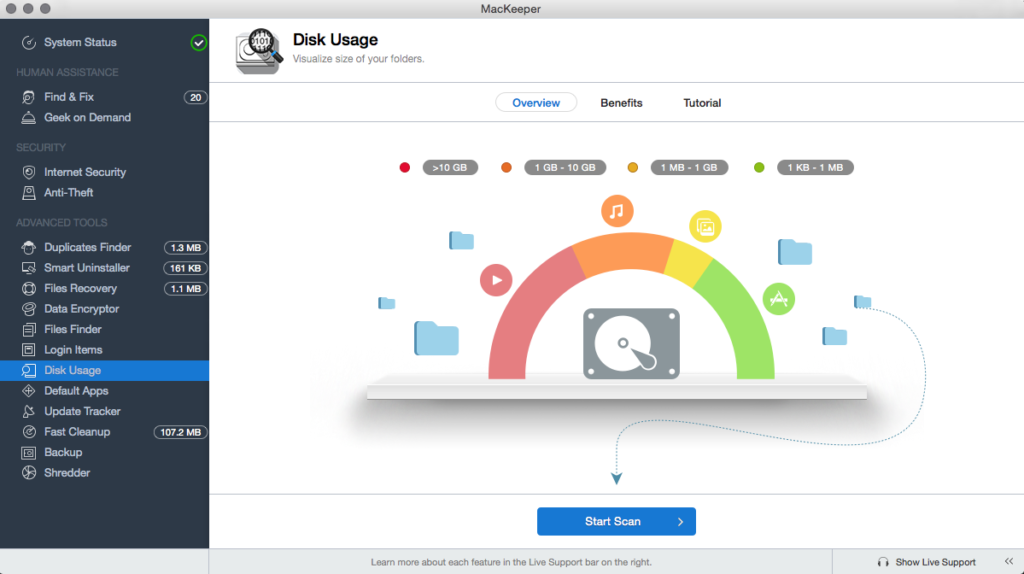Select Files Recovery tool
This screenshot has height=574, width=1024.
pos(80,289)
